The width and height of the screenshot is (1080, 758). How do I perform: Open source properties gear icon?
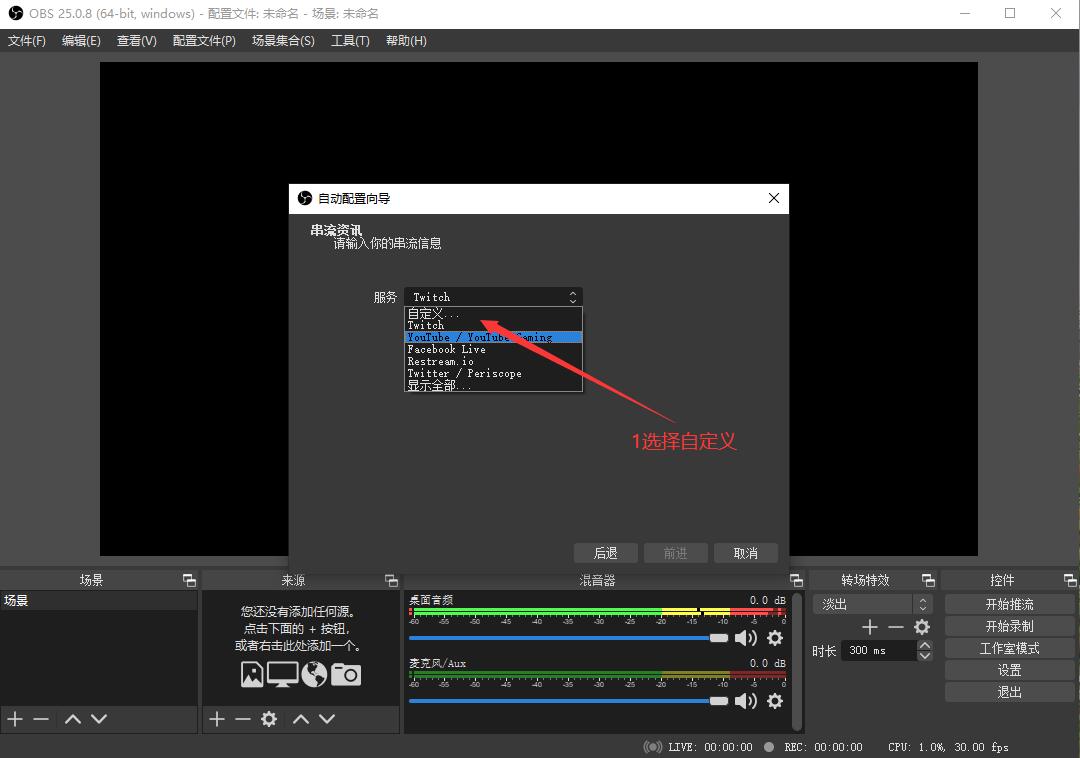click(x=269, y=719)
